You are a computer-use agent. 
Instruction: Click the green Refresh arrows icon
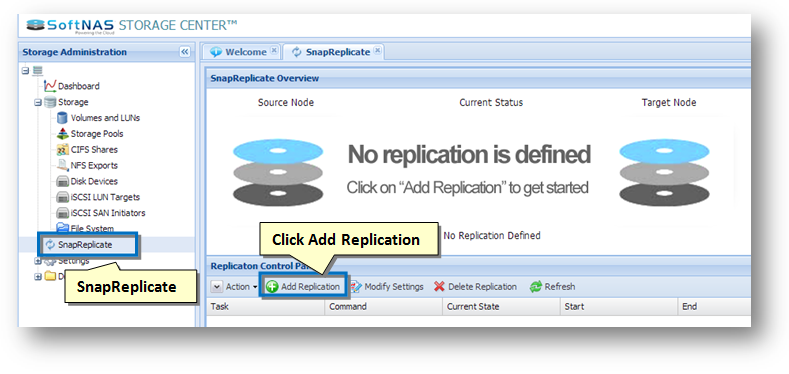(535, 287)
